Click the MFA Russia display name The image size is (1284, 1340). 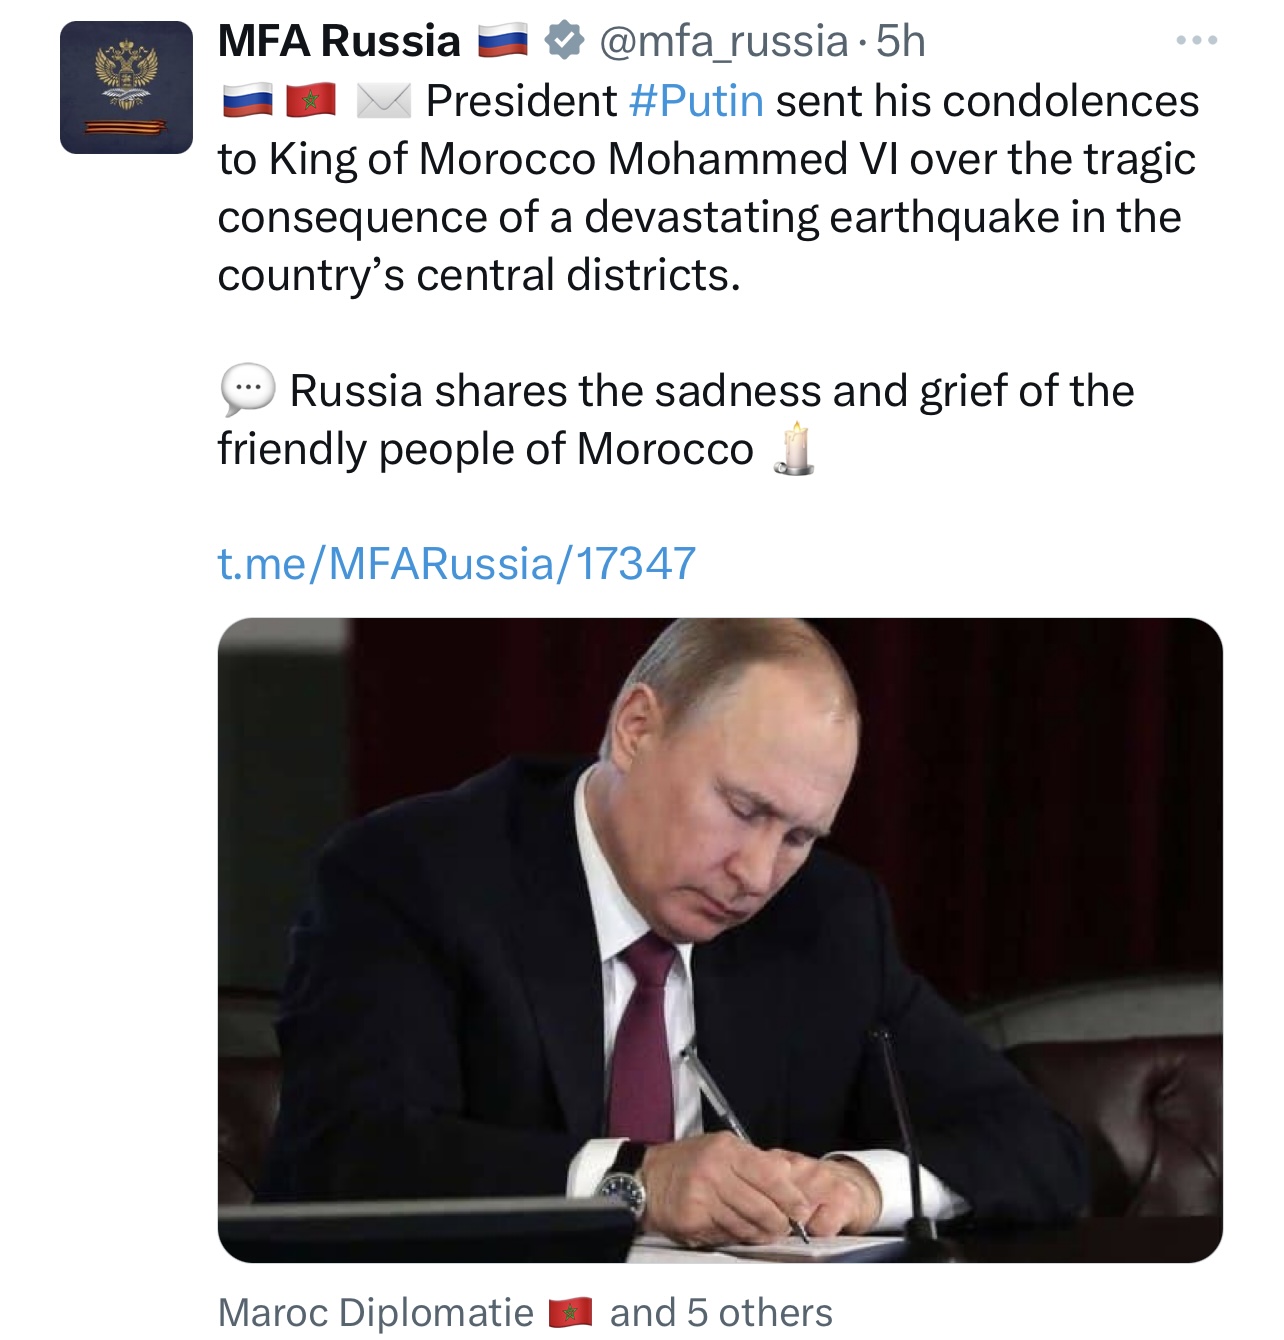point(338,42)
